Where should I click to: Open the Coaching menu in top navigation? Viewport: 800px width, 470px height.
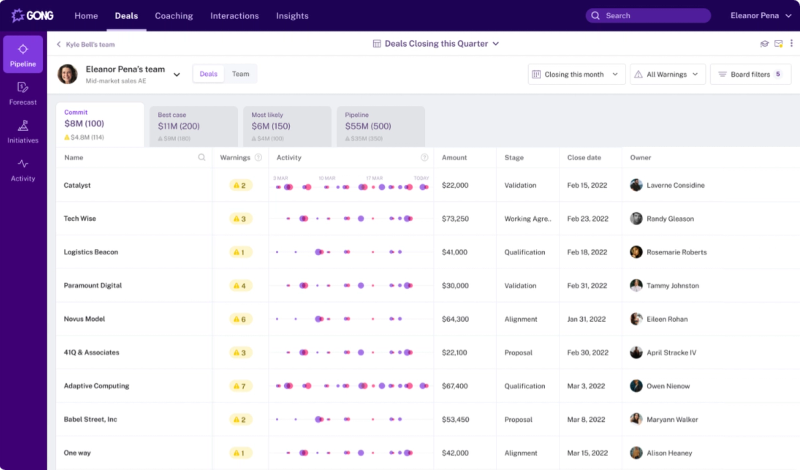[x=174, y=16]
